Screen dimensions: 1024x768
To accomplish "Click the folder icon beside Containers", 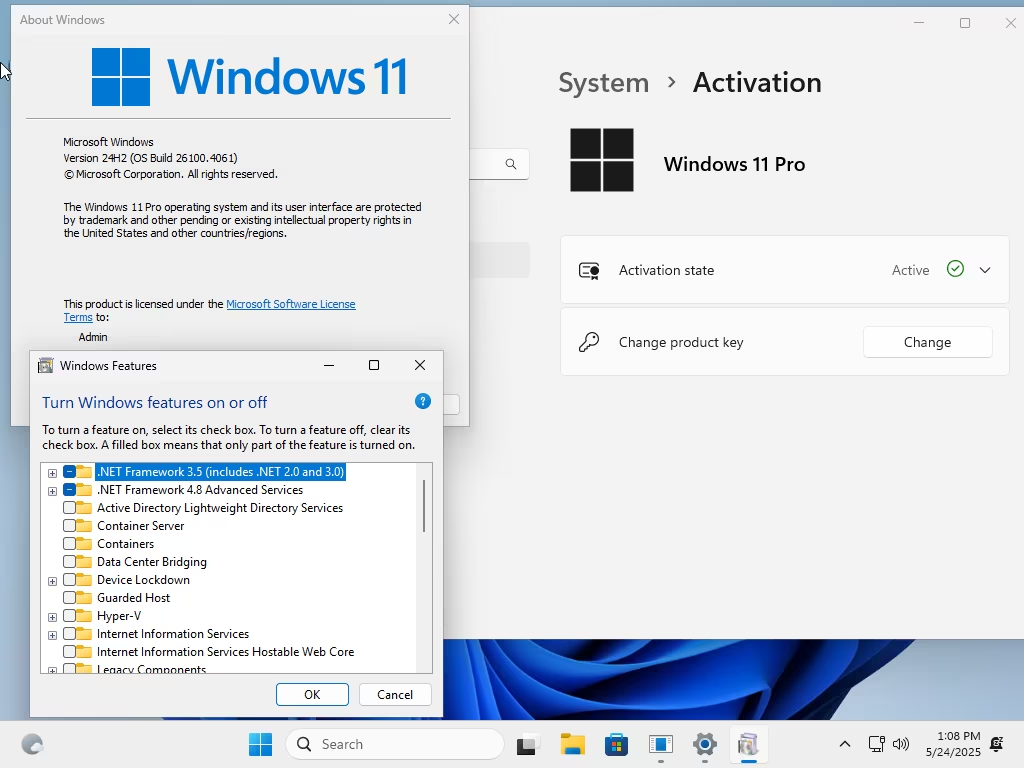I will click(x=84, y=544).
